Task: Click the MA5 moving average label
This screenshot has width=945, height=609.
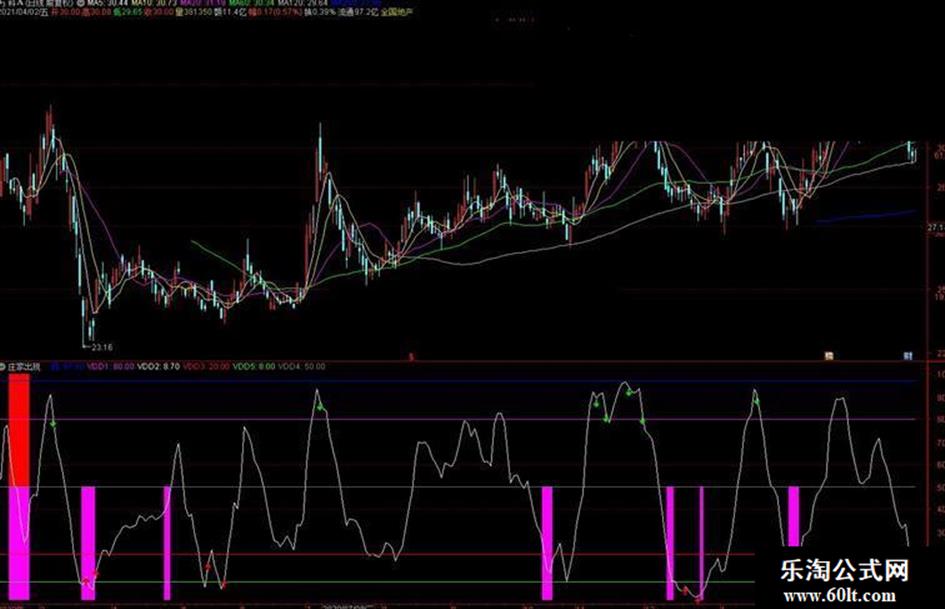Action: pos(108,3)
